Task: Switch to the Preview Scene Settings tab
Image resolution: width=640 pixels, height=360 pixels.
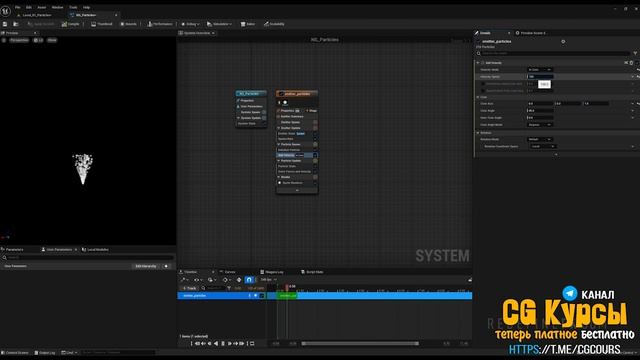Action: (x=531, y=33)
